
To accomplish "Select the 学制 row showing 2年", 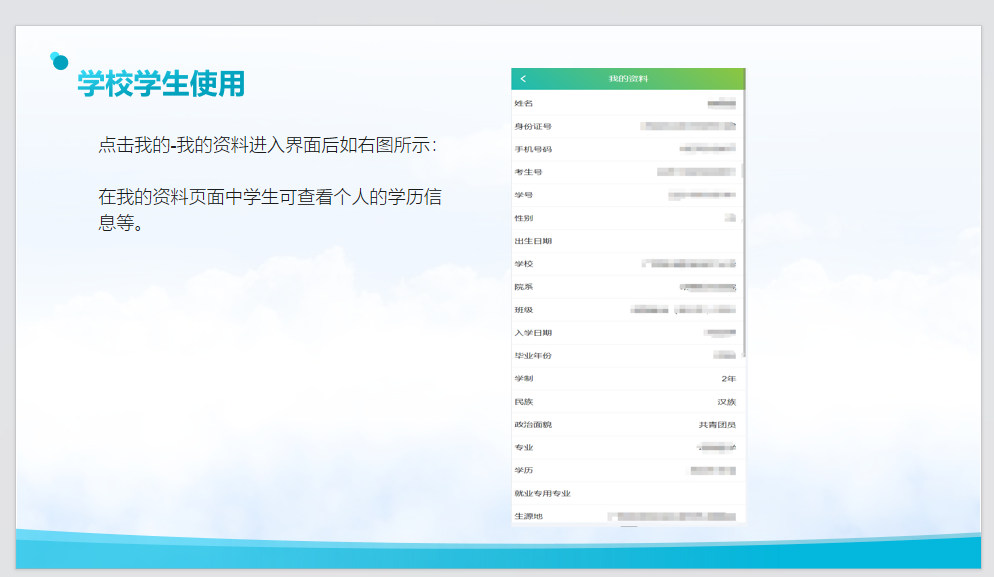I will (x=627, y=379).
